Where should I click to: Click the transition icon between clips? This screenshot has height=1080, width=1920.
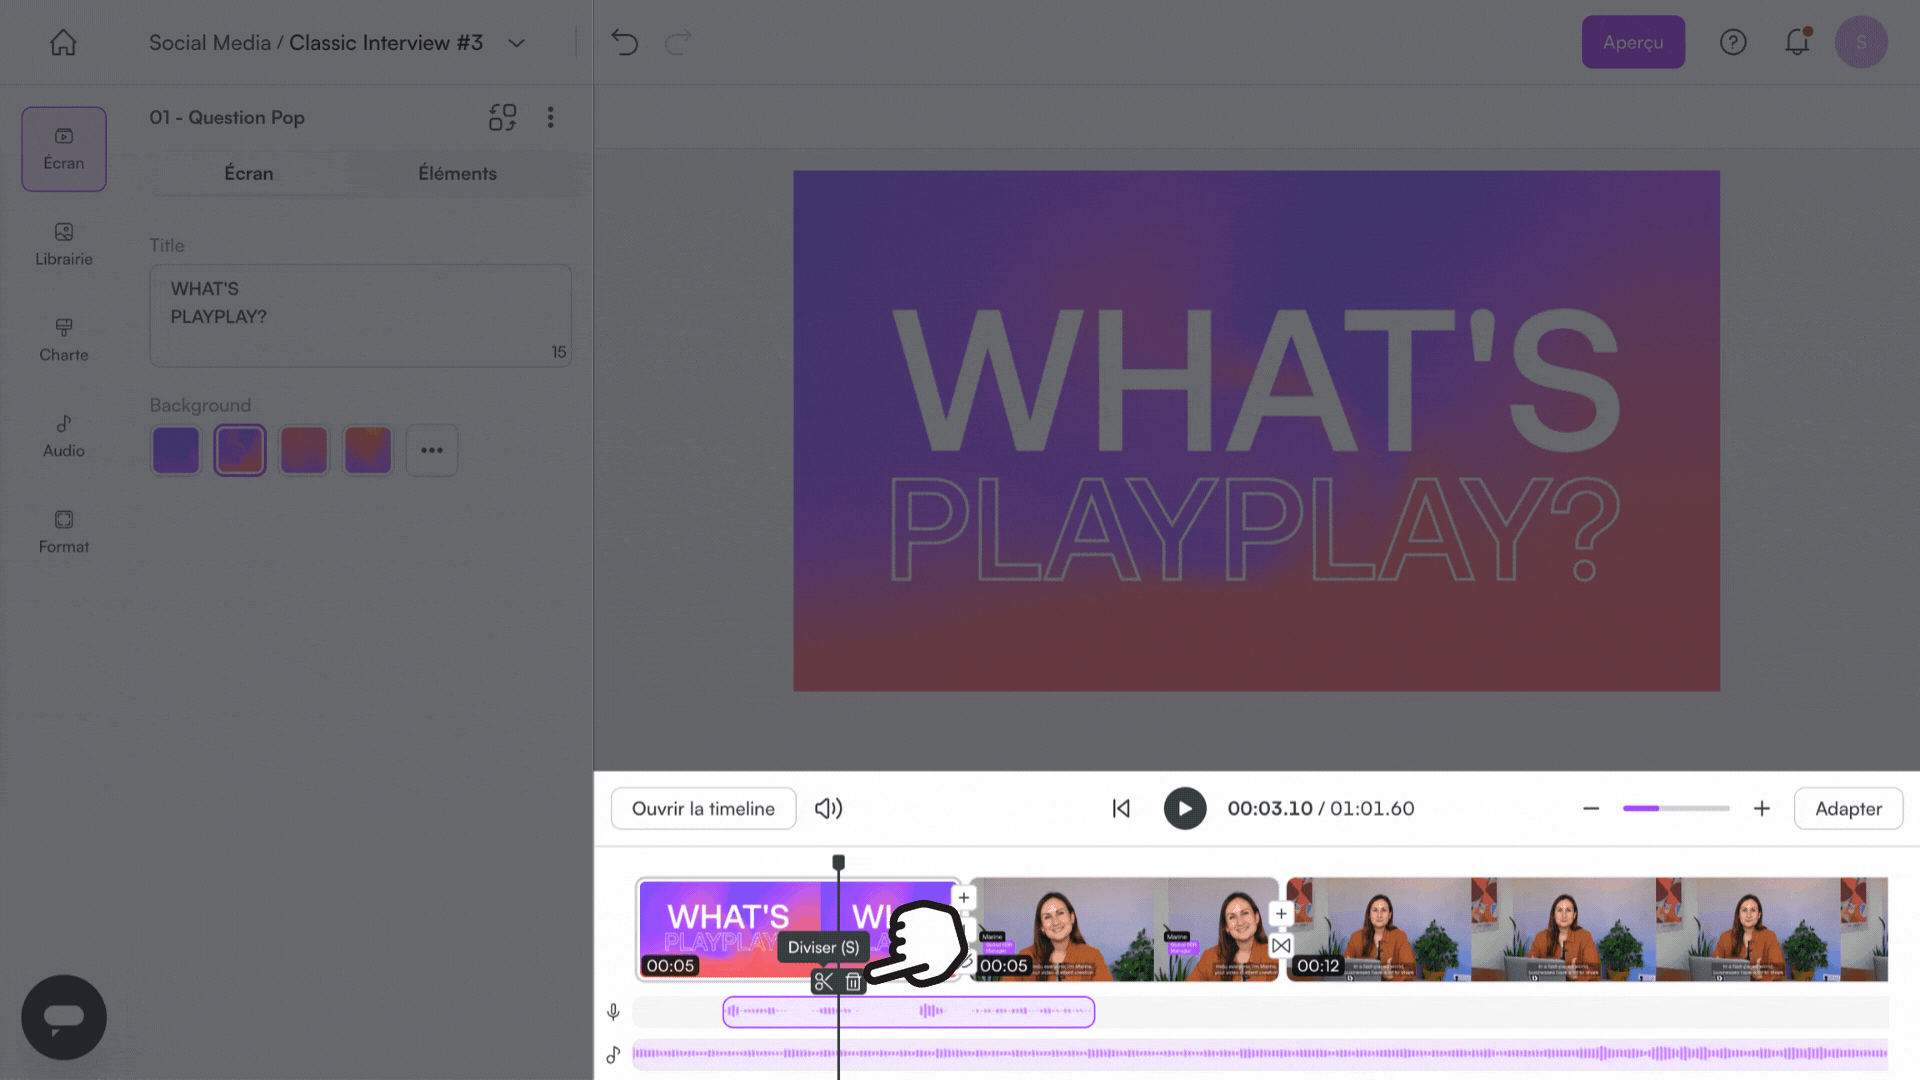click(x=1281, y=945)
